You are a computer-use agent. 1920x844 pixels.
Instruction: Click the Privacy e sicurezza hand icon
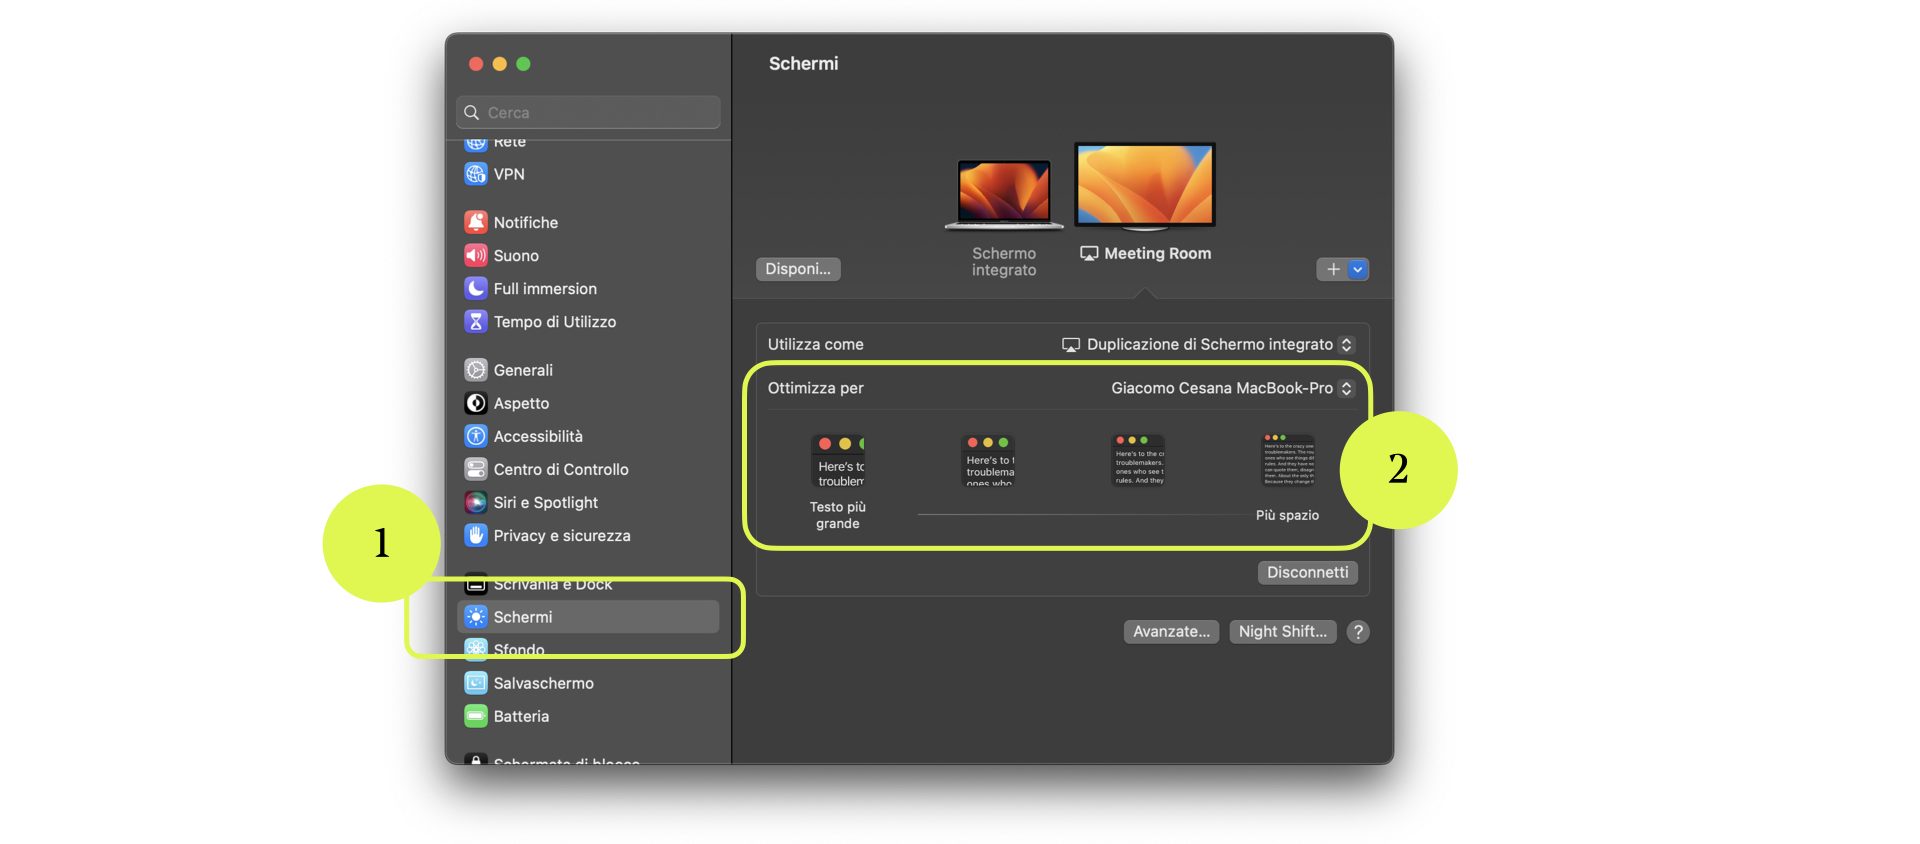click(x=476, y=535)
